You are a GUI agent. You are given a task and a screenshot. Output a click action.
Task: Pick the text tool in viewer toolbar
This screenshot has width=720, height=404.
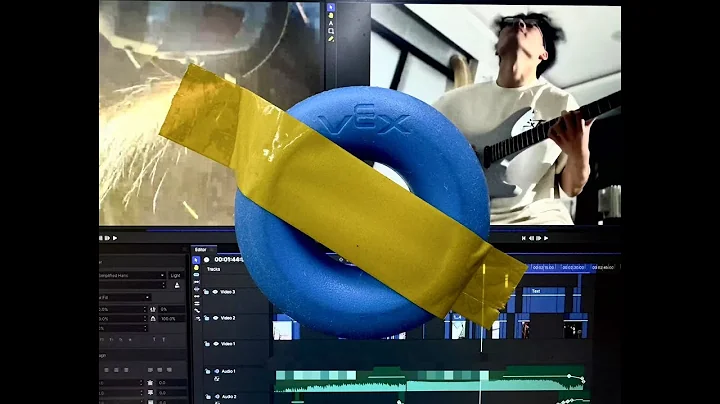331,23
